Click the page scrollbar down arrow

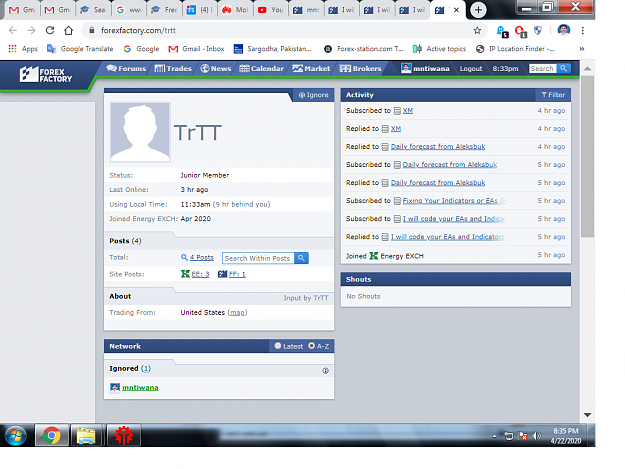[x=588, y=415]
